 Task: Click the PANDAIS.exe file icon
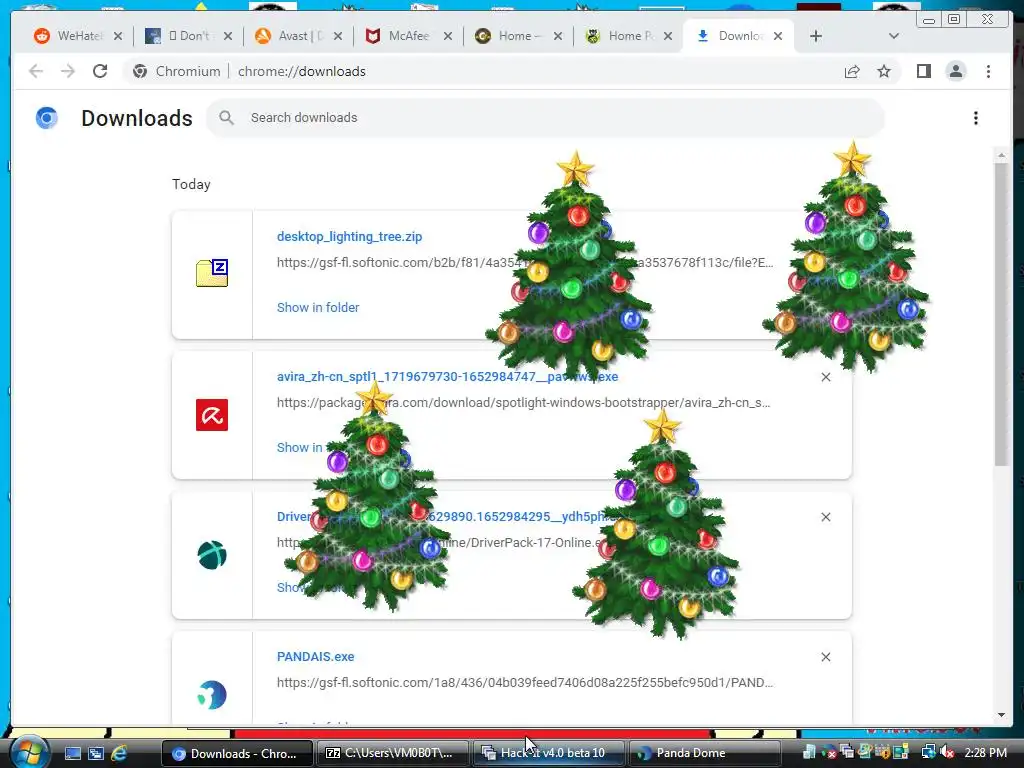(212, 695)
